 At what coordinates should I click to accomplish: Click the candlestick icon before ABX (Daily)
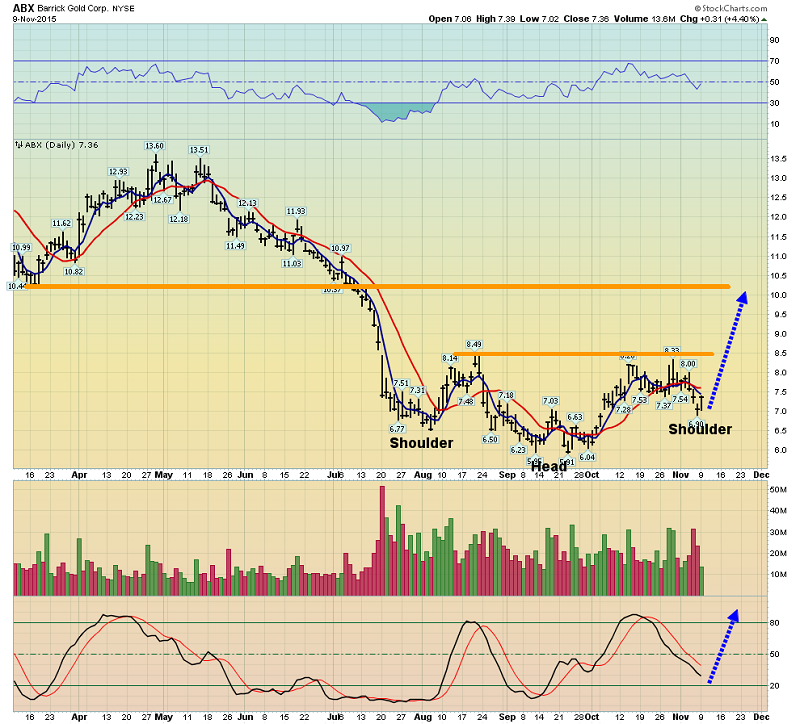pyautogui.click(x=18, y=145)
